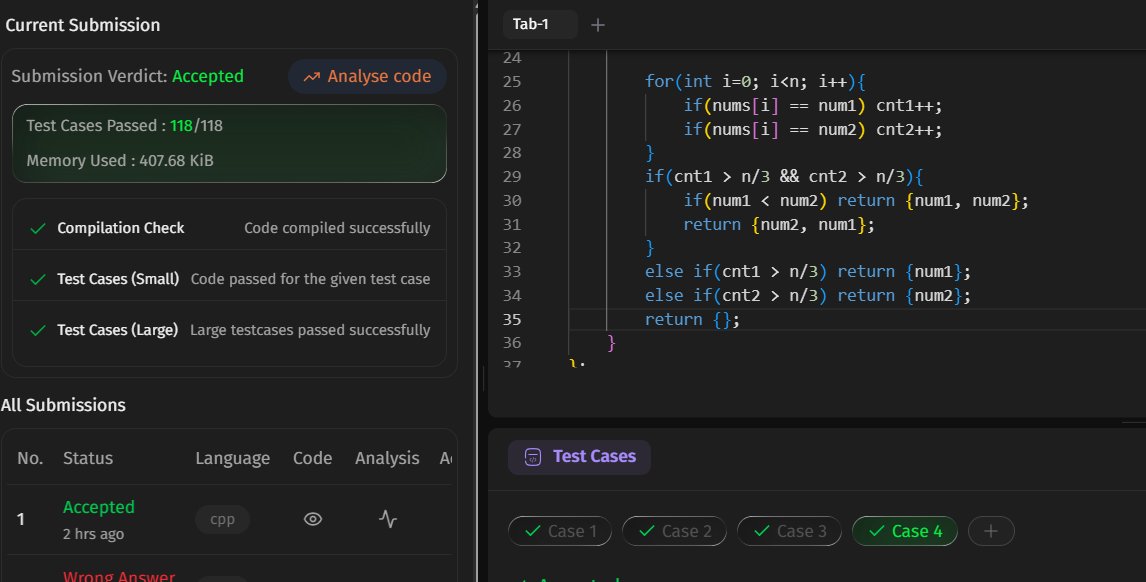Click the Code column header

(x=313, y=458)
